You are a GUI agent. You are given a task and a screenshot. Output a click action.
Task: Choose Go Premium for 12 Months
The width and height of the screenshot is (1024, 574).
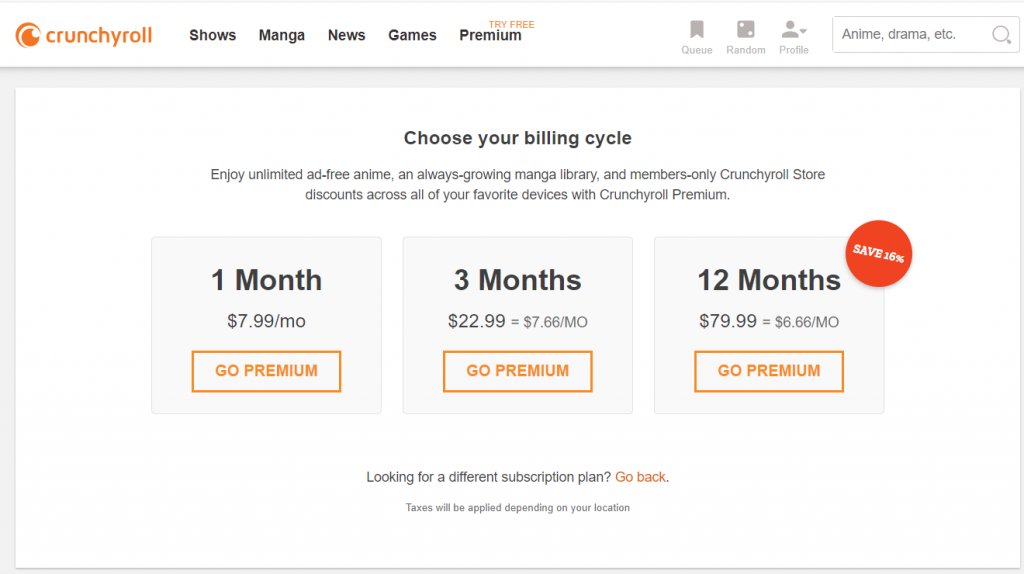[769, 371]
